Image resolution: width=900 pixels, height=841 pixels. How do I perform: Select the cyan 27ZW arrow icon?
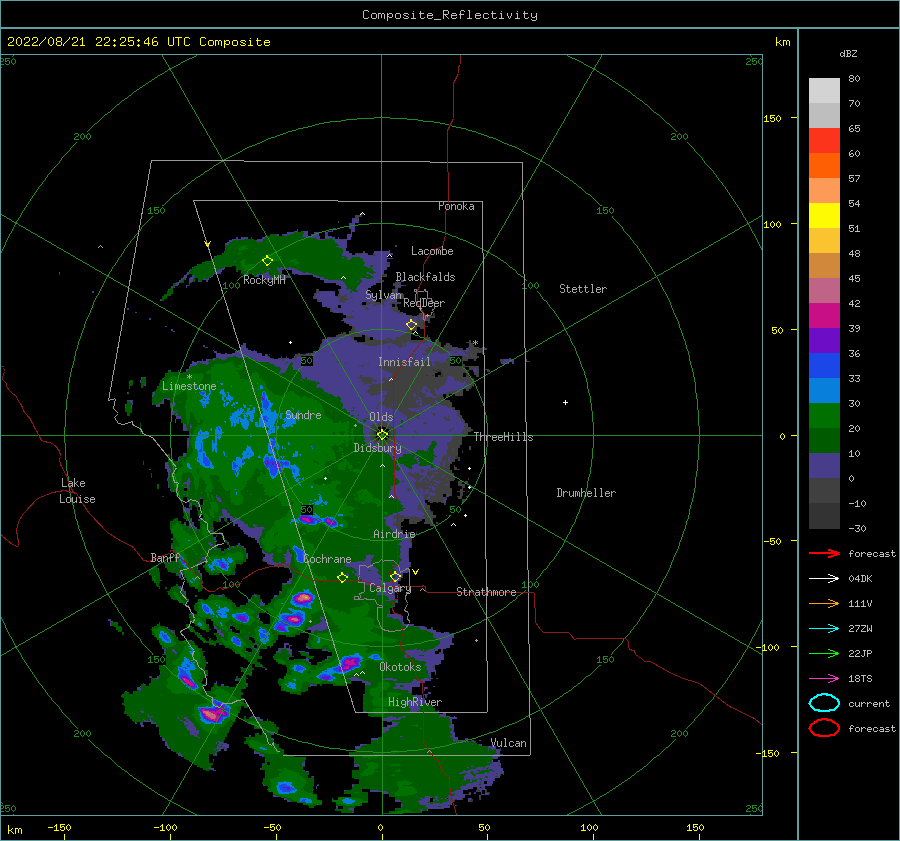pos(824,629)
